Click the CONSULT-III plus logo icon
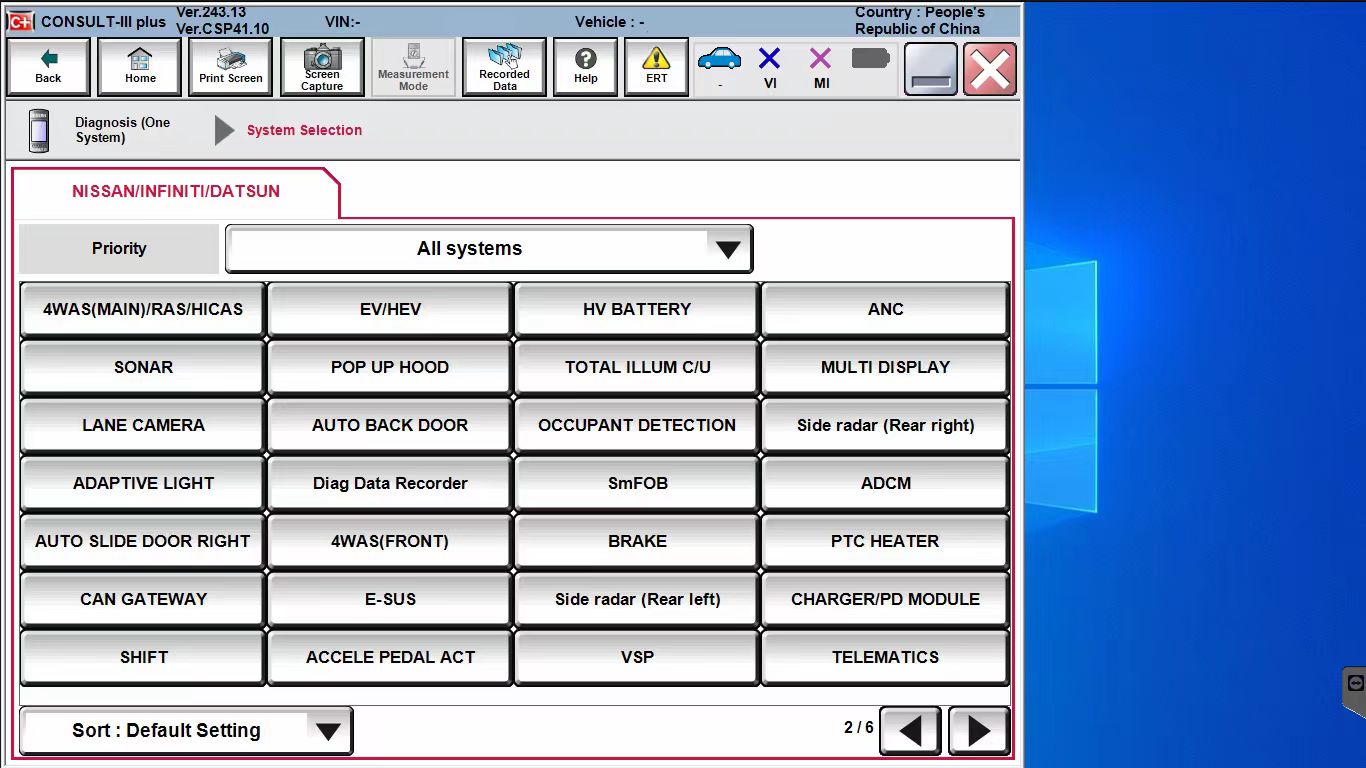The height and width of the screenshot is (768, 1366). tap(20, 21)
